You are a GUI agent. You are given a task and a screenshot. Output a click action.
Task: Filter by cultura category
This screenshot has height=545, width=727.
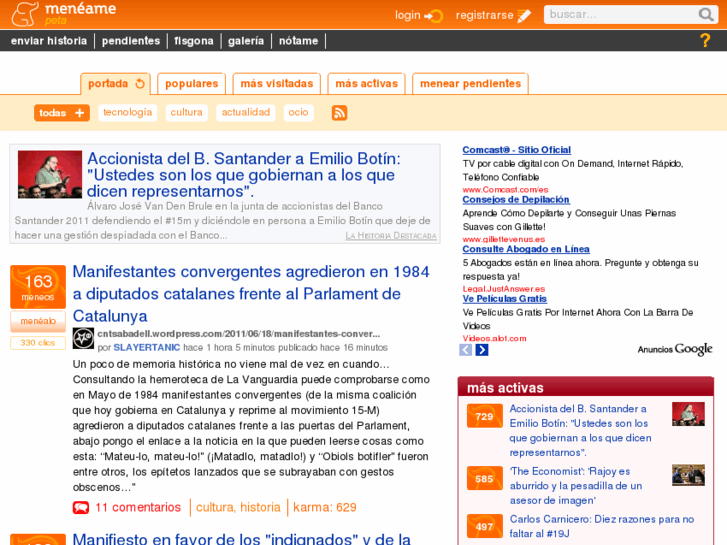(x=186, y=113)
